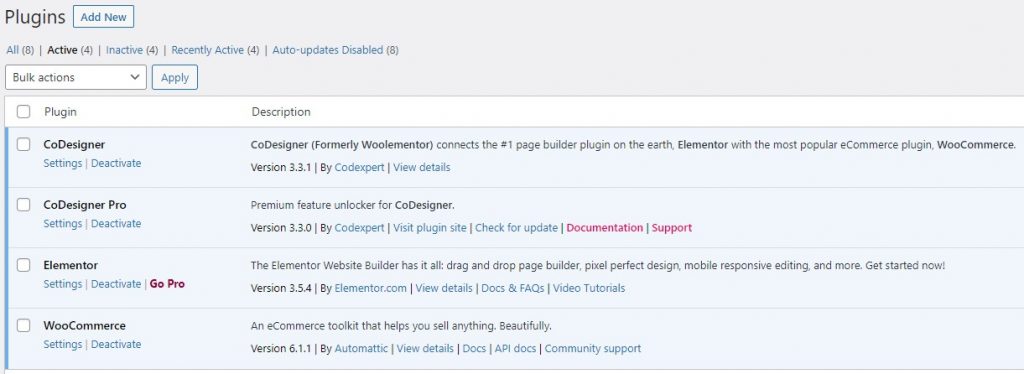Deactivate the WooCommerce plugin

[x=116, y=344]
